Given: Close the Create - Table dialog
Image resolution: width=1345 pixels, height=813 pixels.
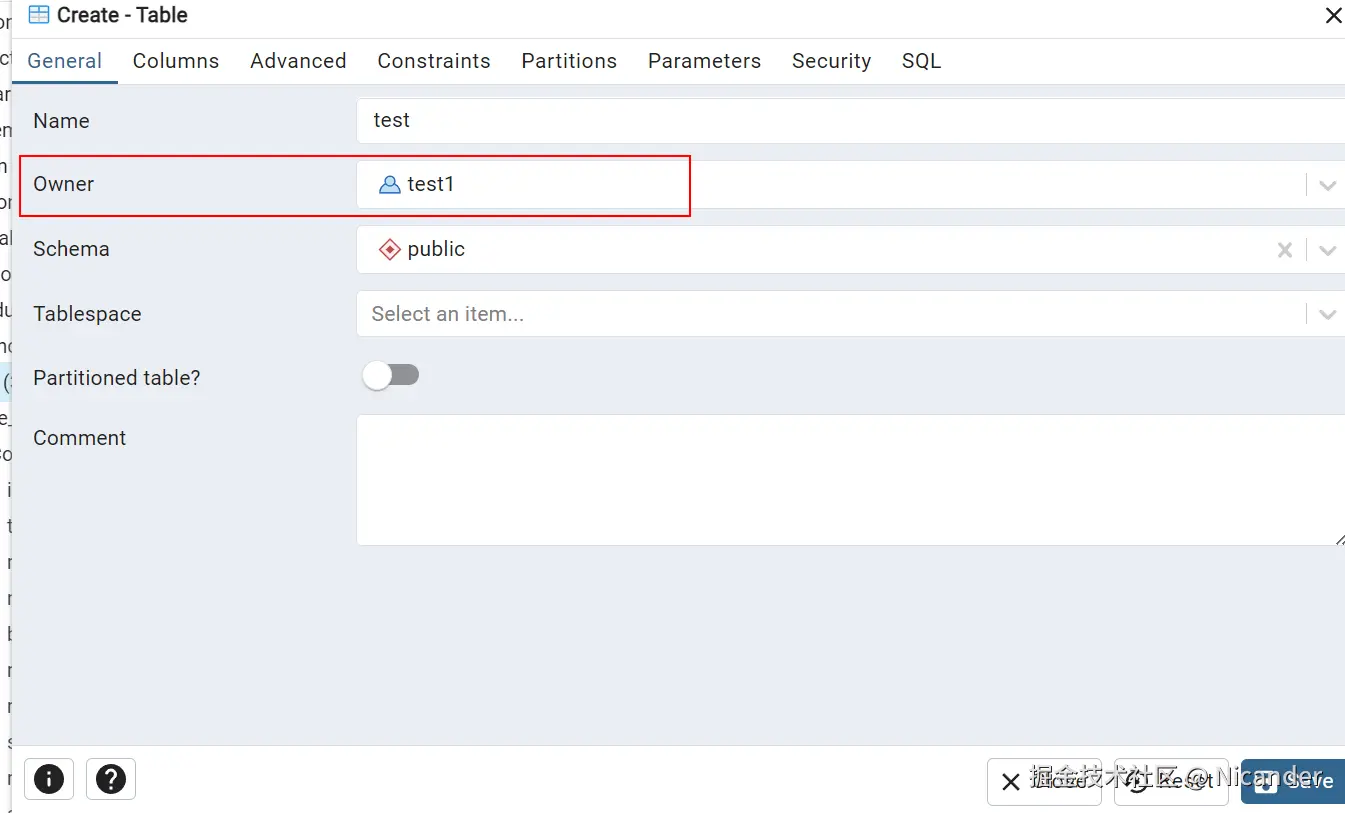Looking at the screenshot, I should pyautogui.click(x=1333, y=16).
